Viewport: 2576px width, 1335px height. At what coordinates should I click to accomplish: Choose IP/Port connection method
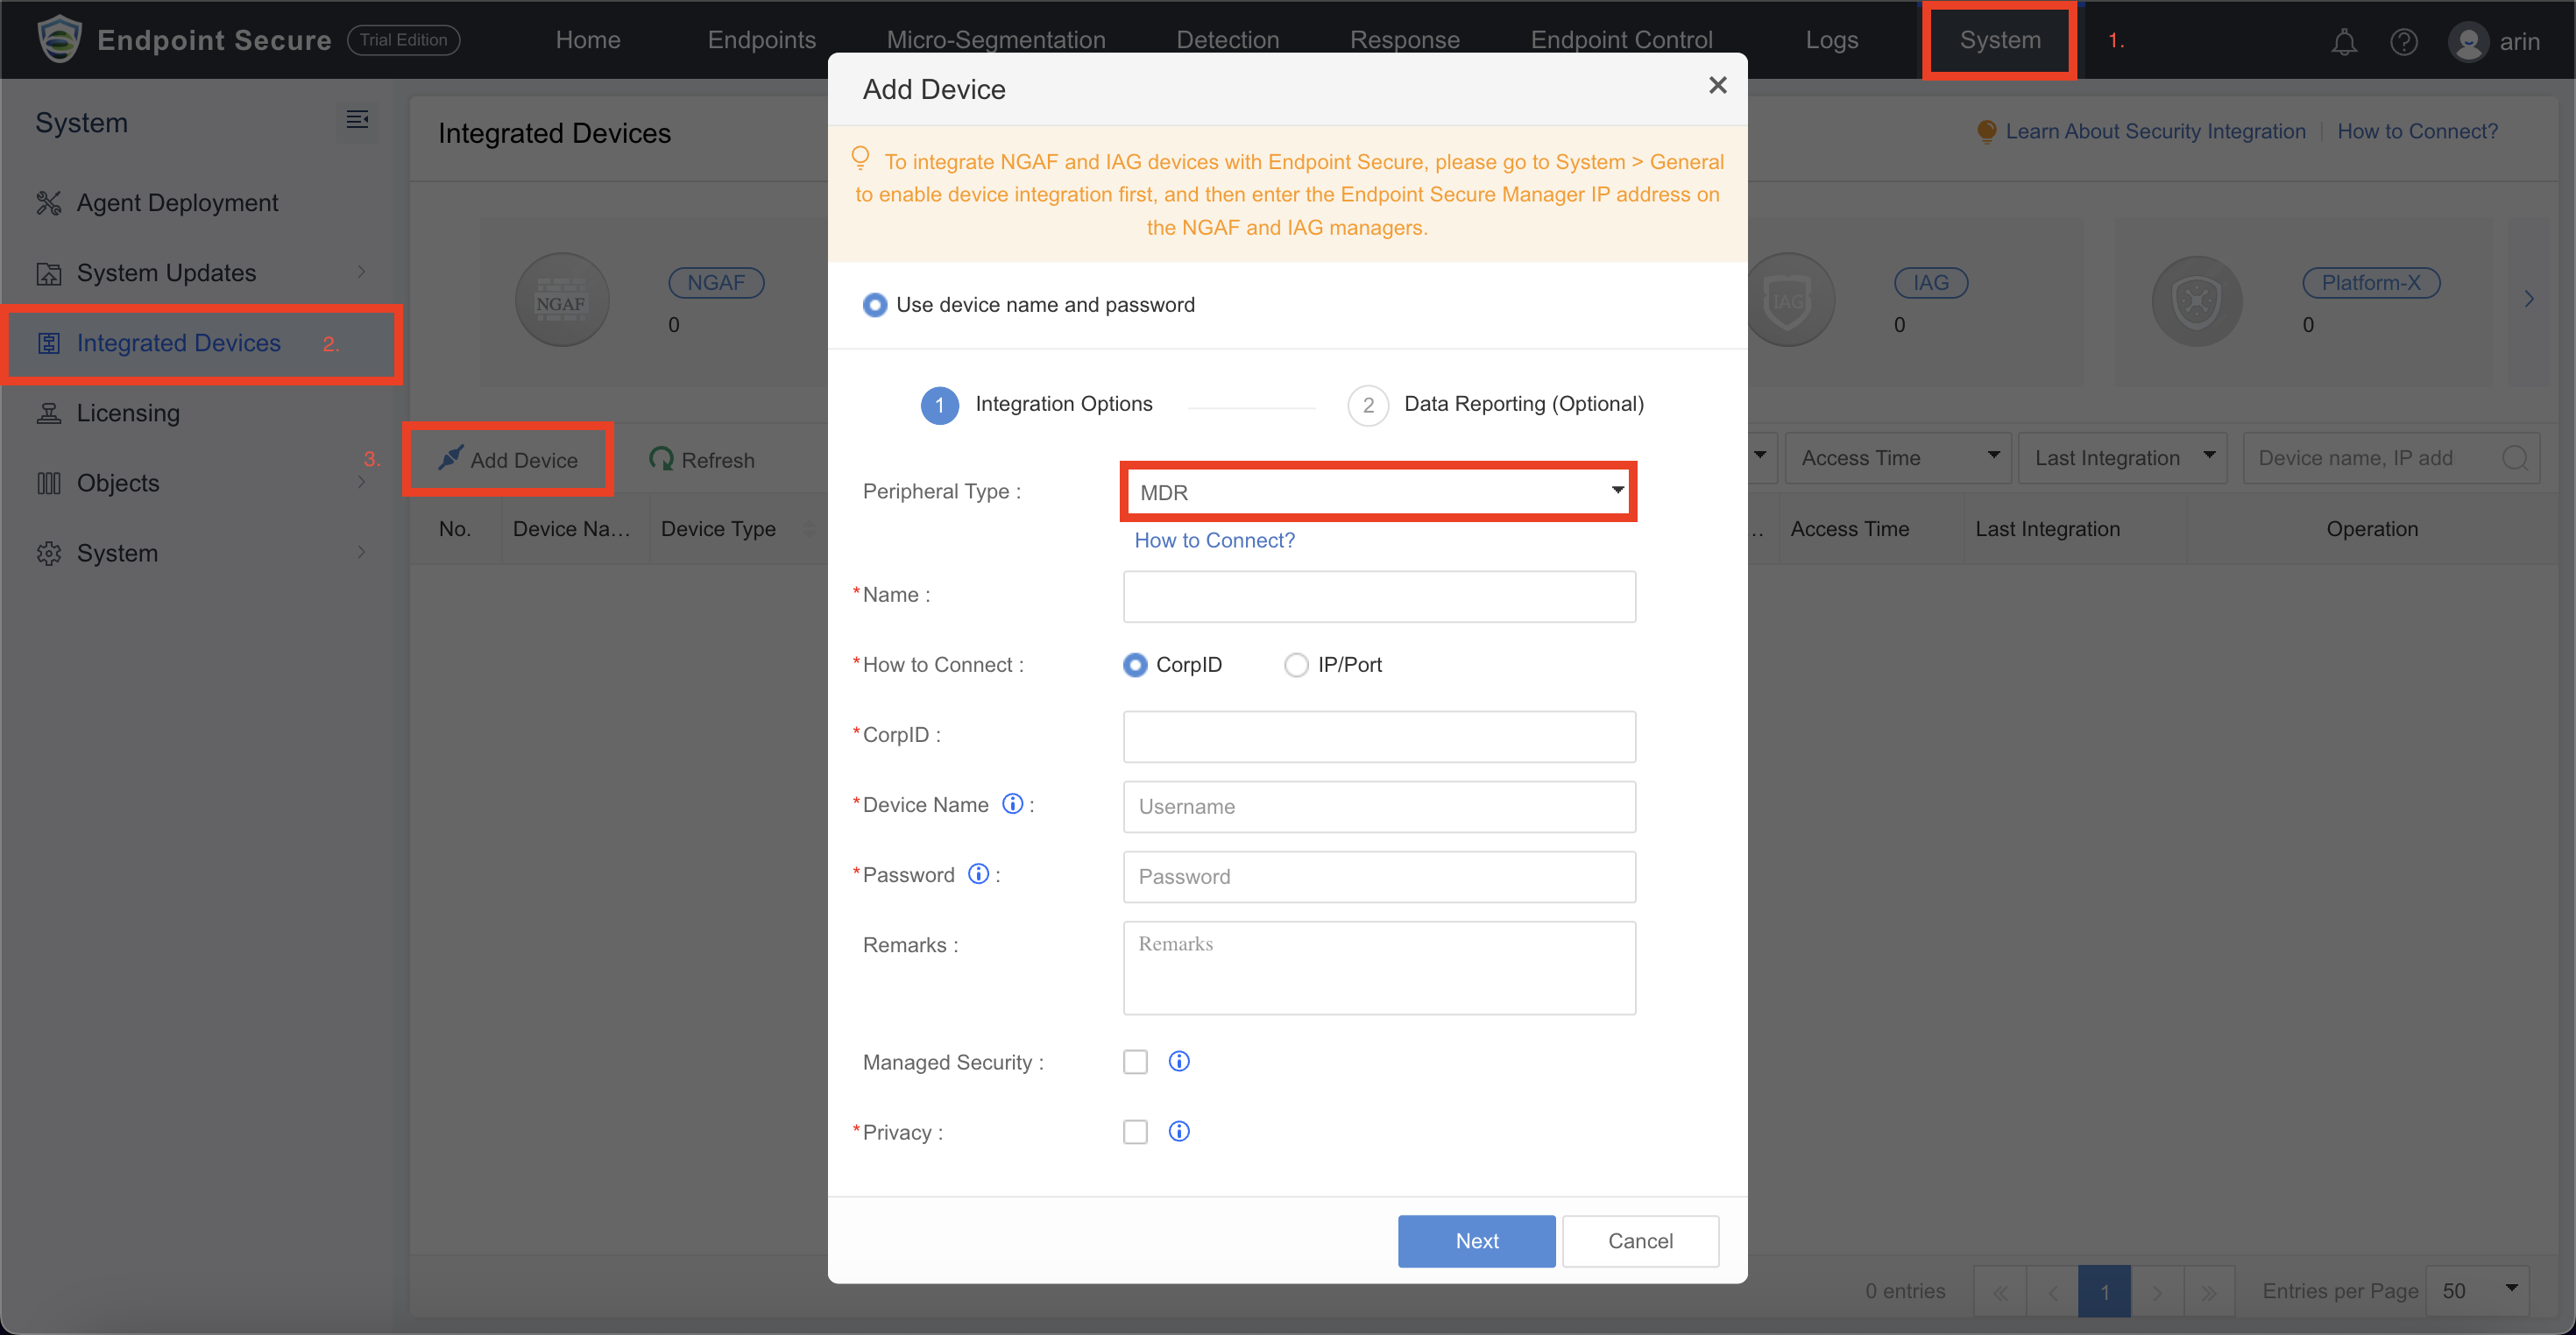pyautogui.click(x=1296, y=665)
